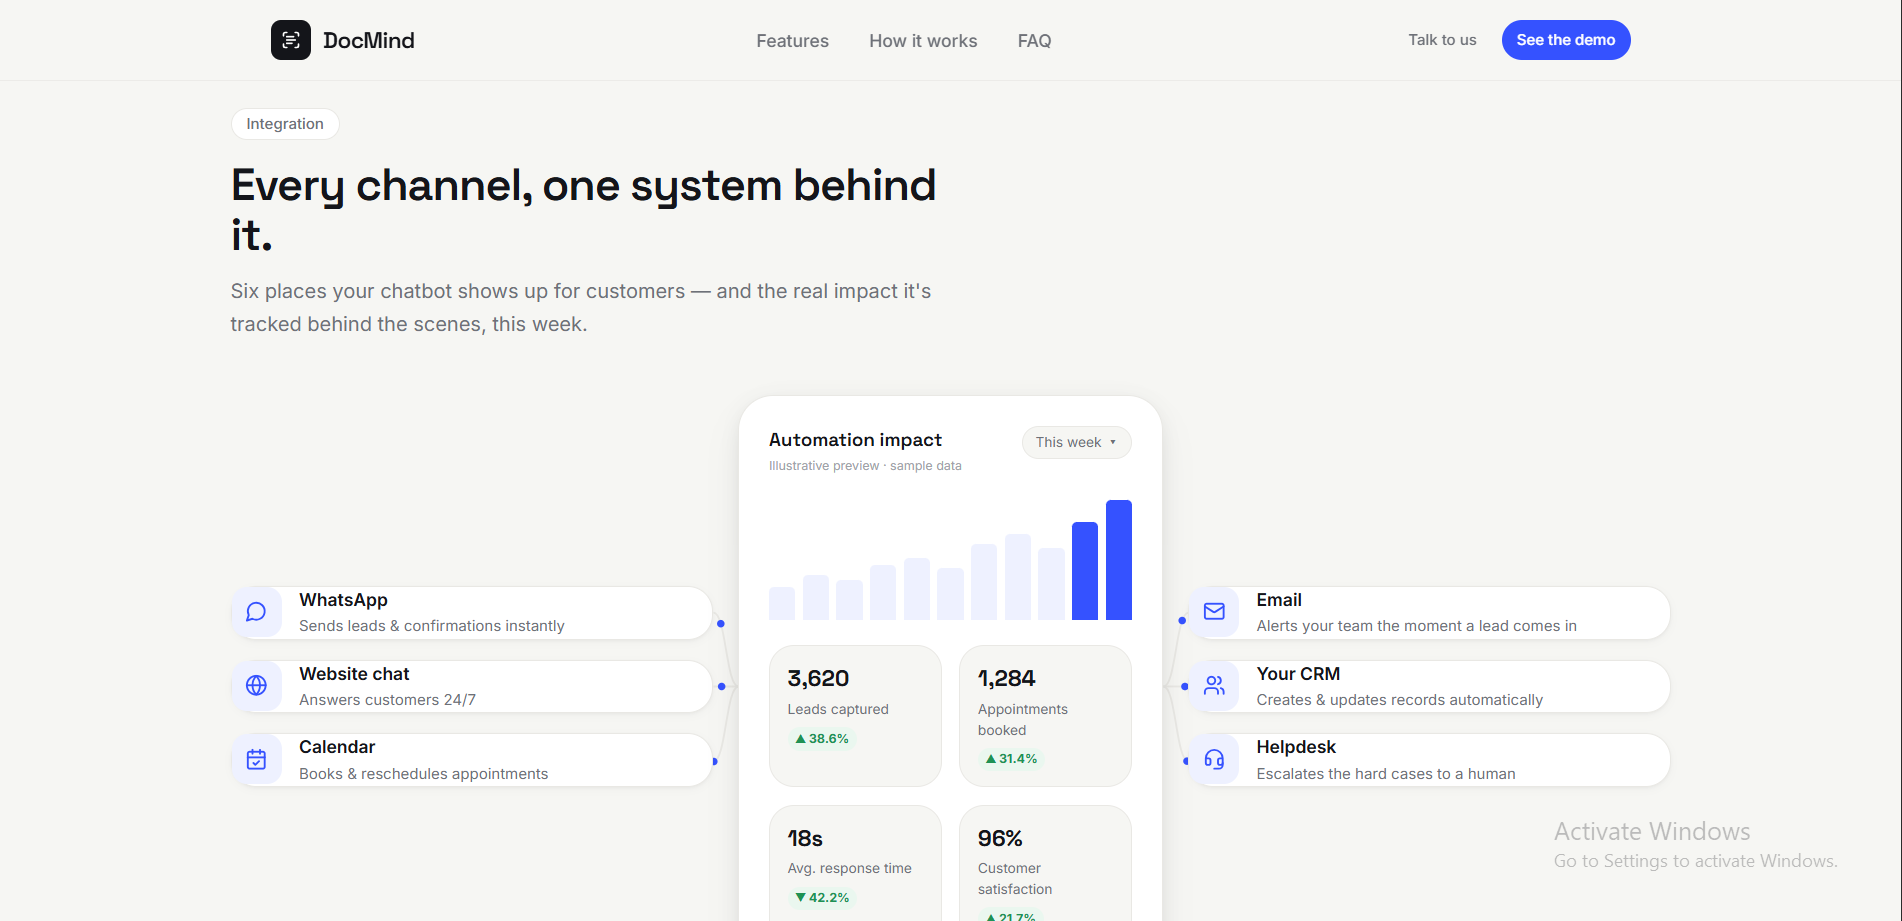Click the tallest blue chart bar
This screenshot has height=921, width=1902.
1119,560
